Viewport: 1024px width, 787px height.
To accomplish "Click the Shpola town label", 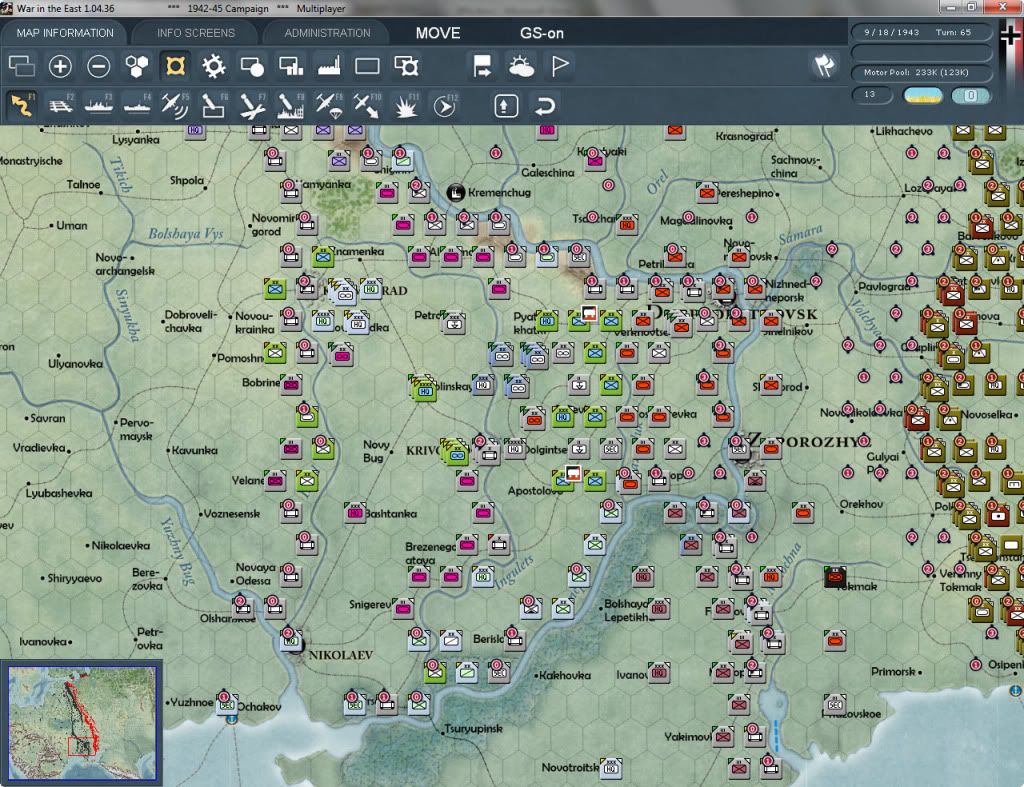I will (x=187, y=180).
